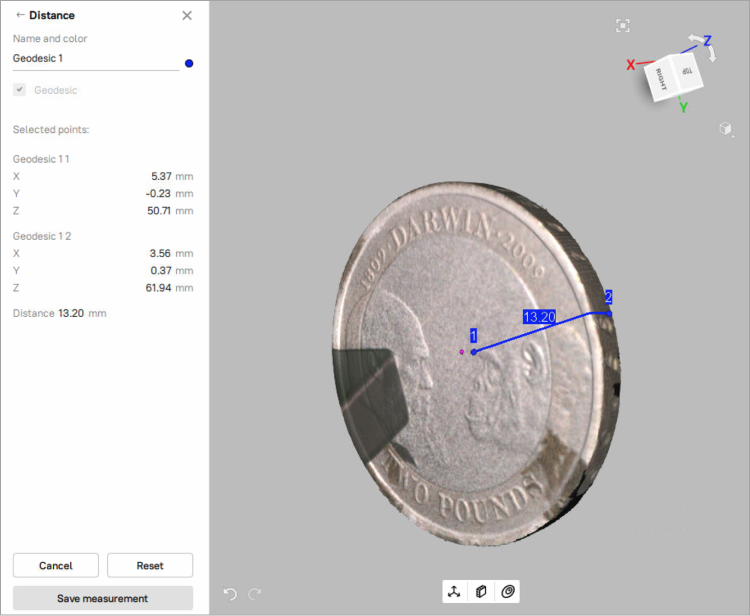Click the 'Name and color' label
The image size is (750, 616).
[50, 39]
